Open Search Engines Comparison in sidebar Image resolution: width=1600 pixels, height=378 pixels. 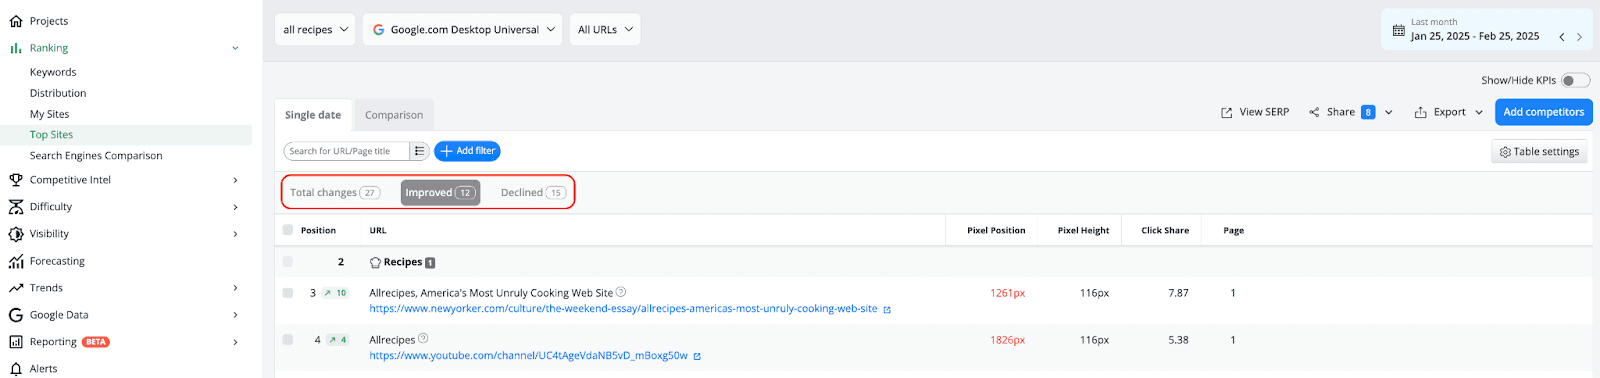pos(96,156)
